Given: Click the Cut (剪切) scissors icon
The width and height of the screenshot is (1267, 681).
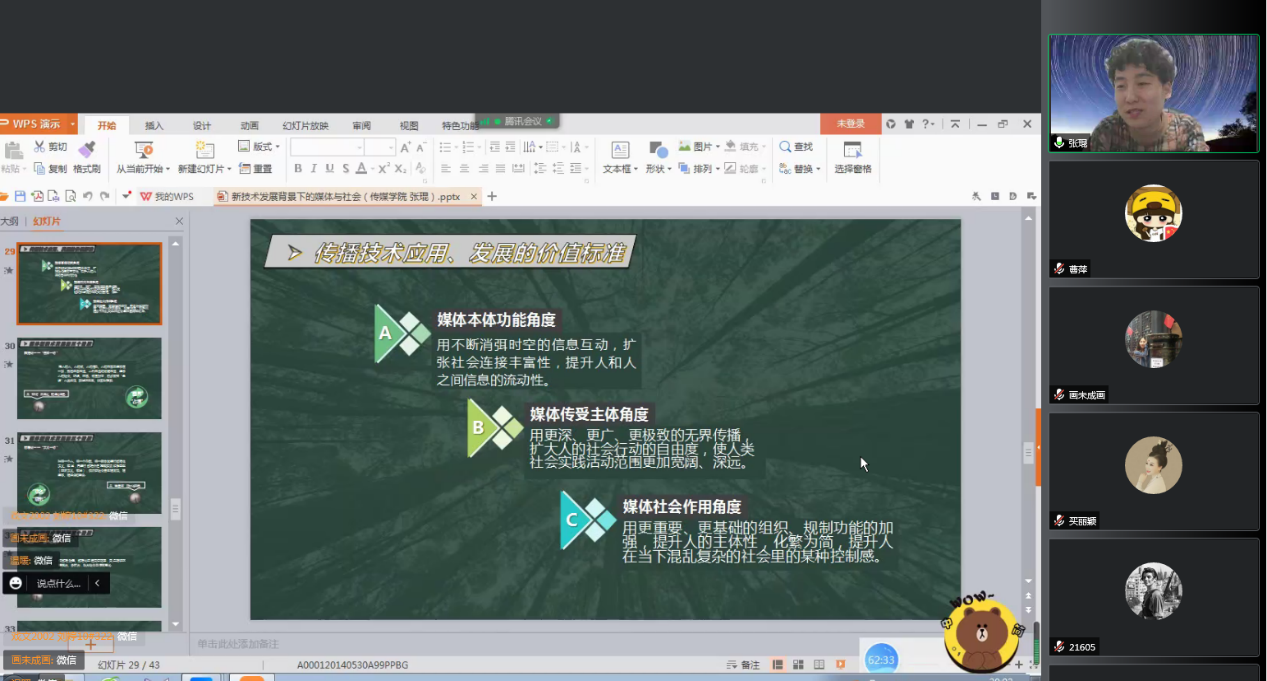Looking at the screenshot, I should [40, 147].
